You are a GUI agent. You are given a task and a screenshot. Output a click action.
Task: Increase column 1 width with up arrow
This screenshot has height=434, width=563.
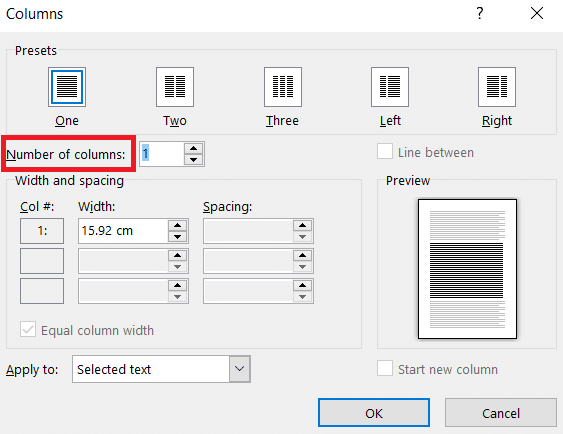177,225
